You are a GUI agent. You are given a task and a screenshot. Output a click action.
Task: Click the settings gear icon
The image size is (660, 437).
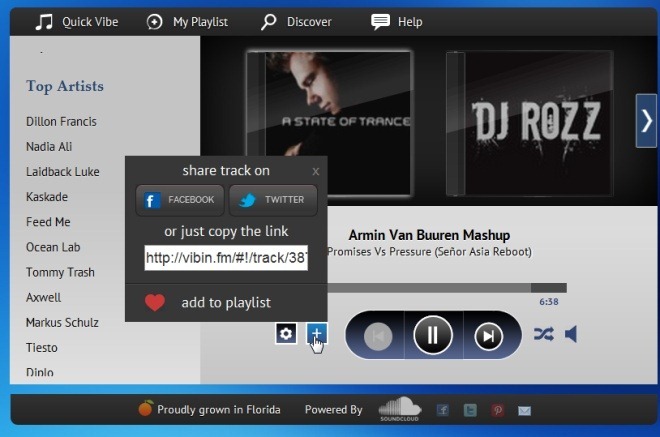click(x=286, y=333)
